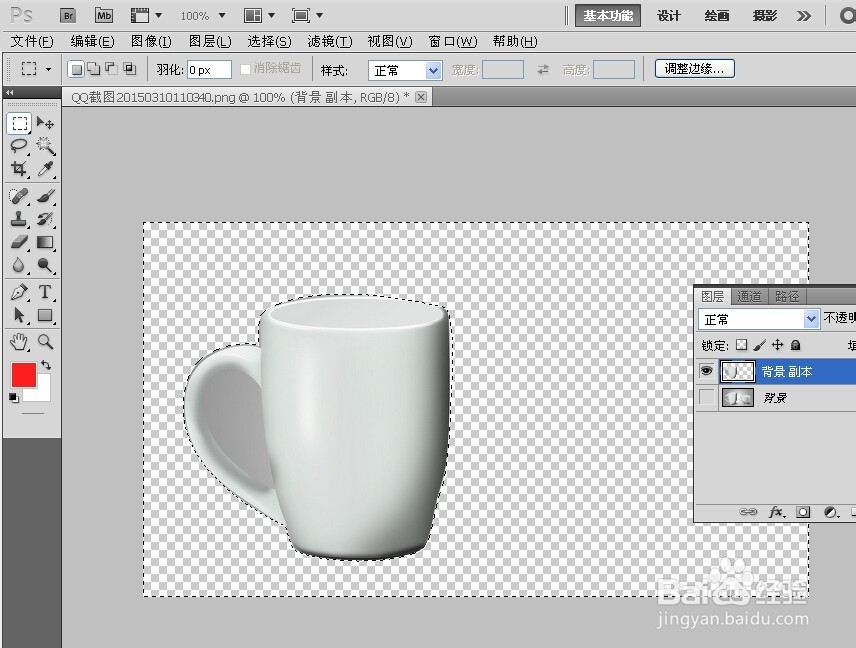The width and height of the screenshot is (856, 648).
Task: Swap foreground and background colors
Action: 46,365
